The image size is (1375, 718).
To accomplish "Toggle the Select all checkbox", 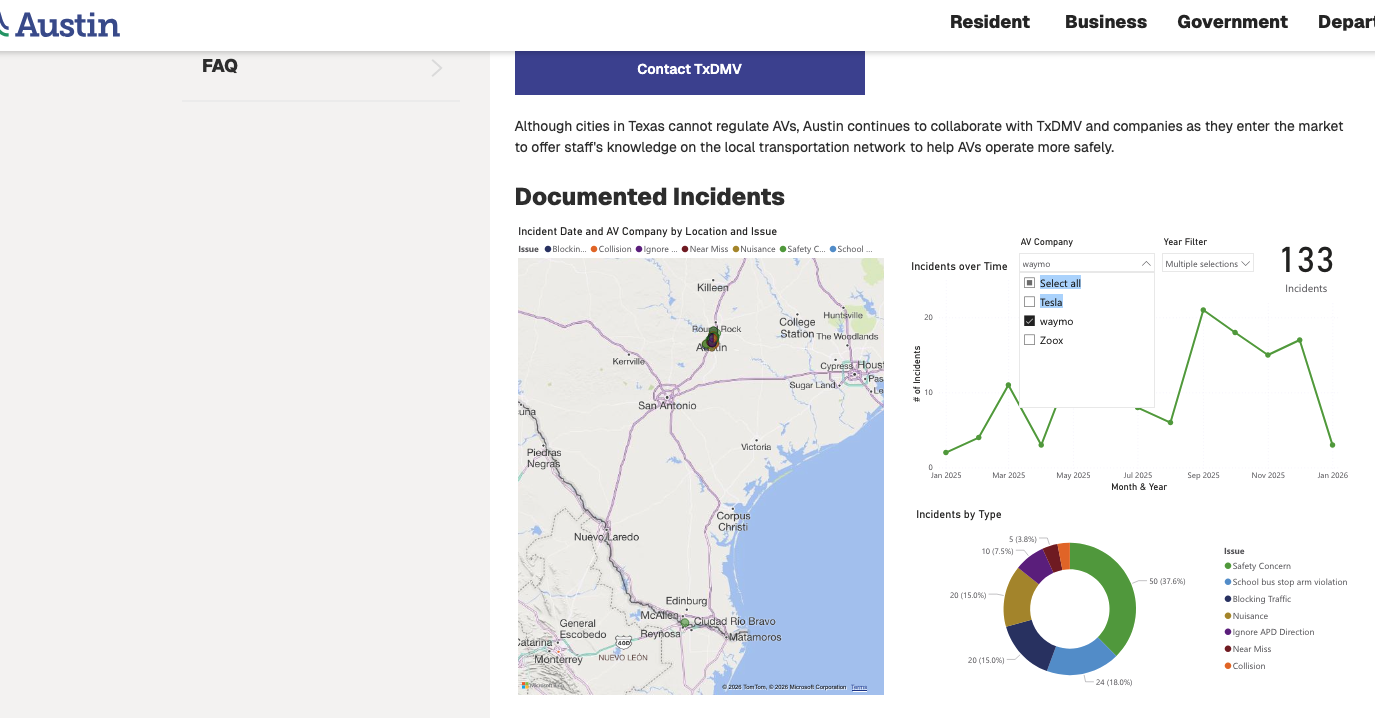I will (x=1029, y=283).
